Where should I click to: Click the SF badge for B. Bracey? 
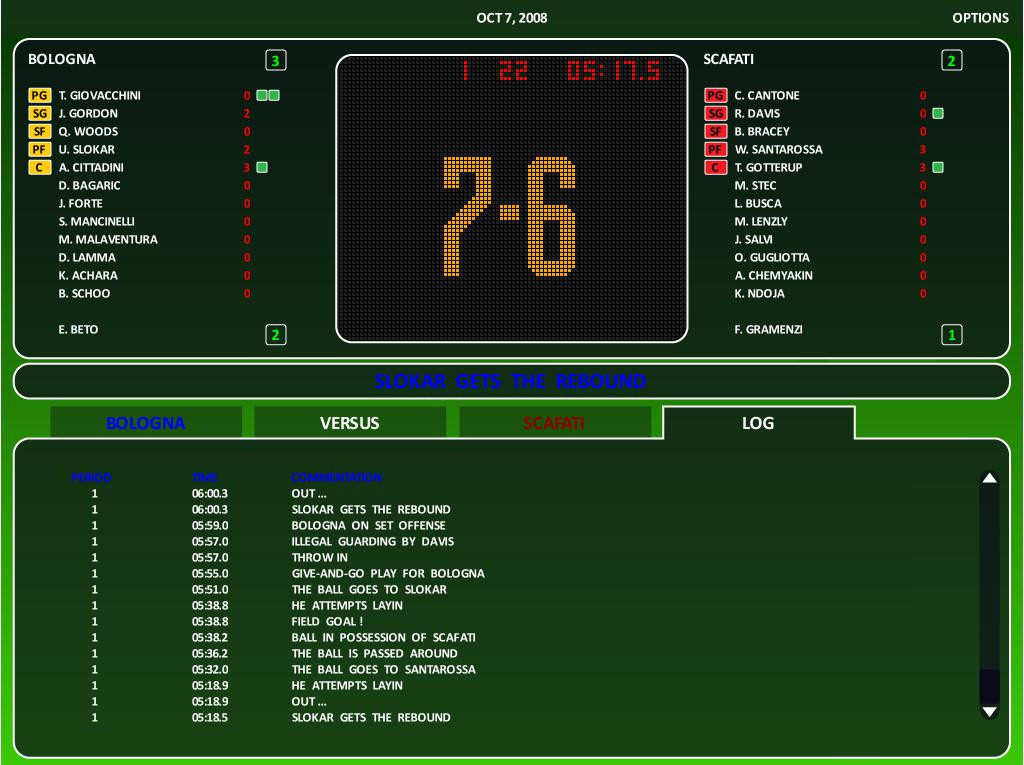pos(716,131)
